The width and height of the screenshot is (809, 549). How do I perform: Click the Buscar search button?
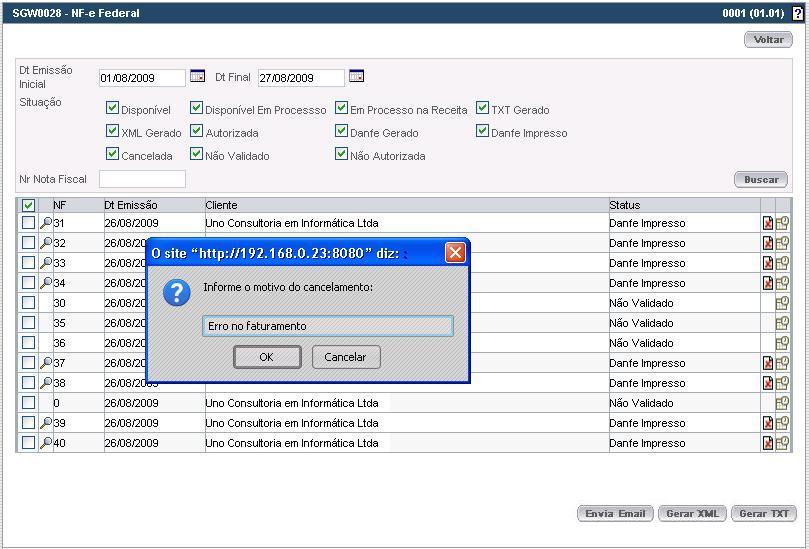coord(760,180)
